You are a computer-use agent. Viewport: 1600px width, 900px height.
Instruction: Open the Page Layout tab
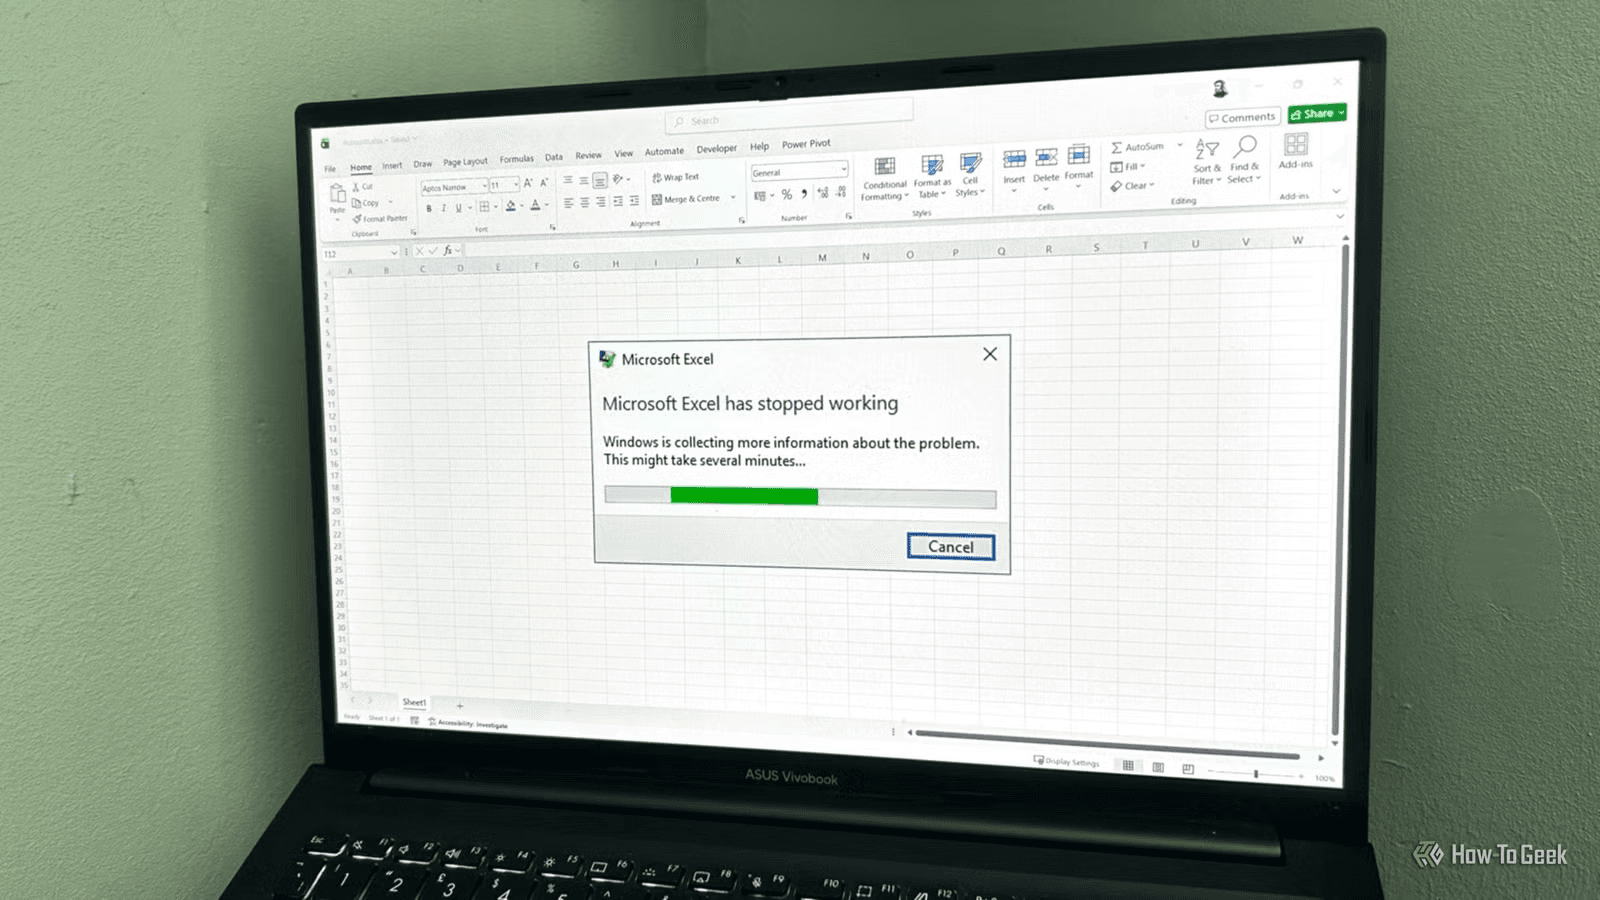465,162
